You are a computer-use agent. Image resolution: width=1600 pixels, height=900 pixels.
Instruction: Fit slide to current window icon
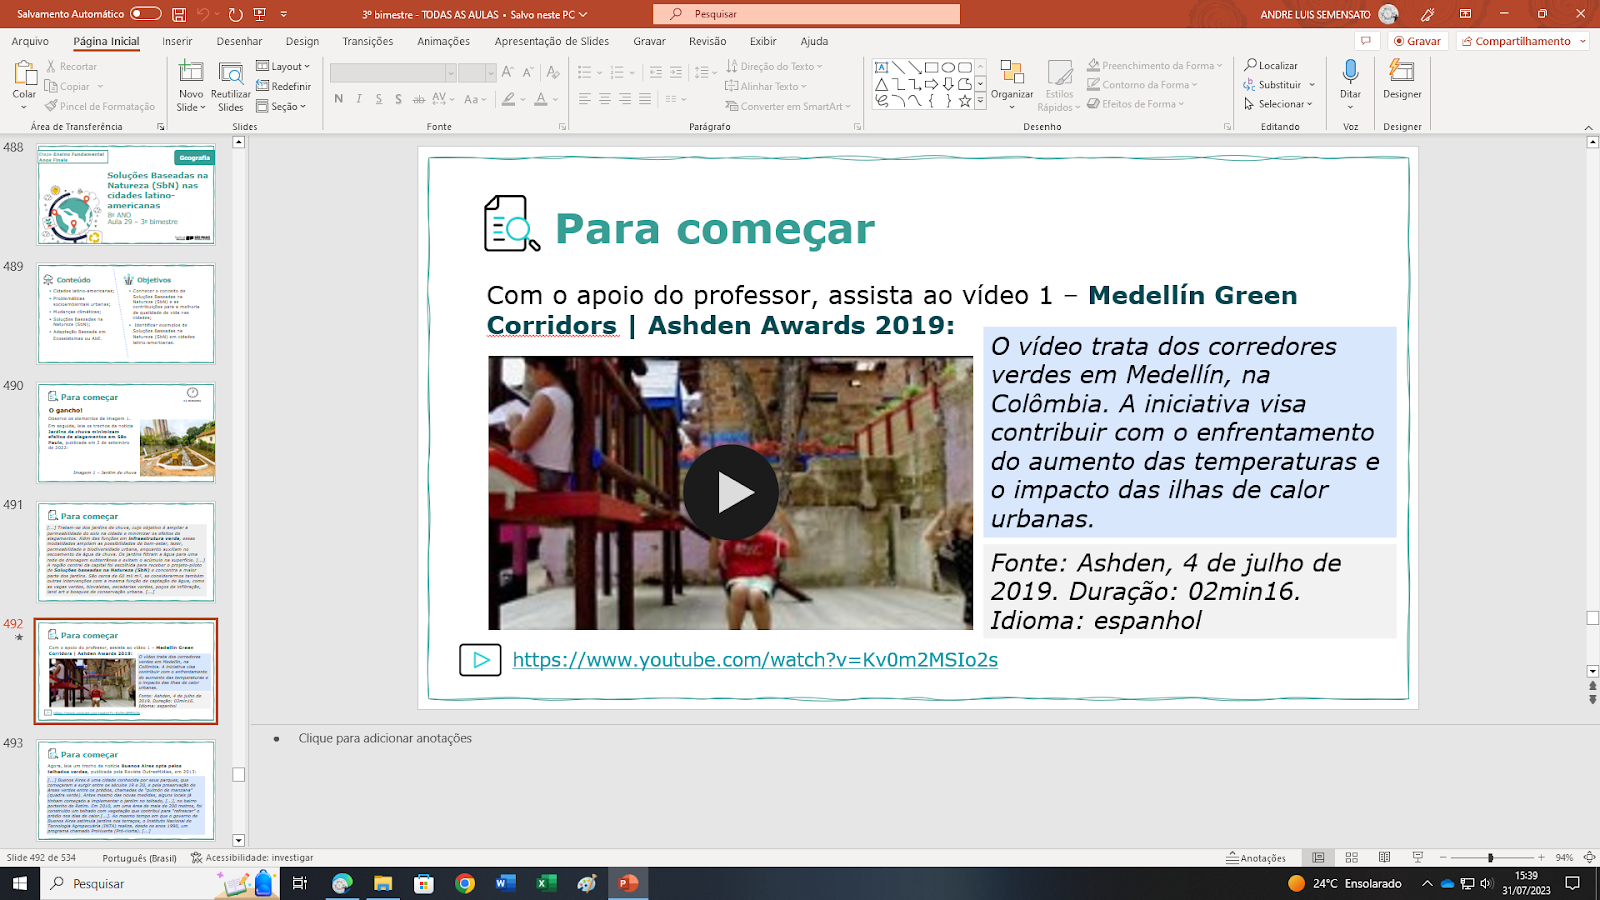click(1590, 858)
